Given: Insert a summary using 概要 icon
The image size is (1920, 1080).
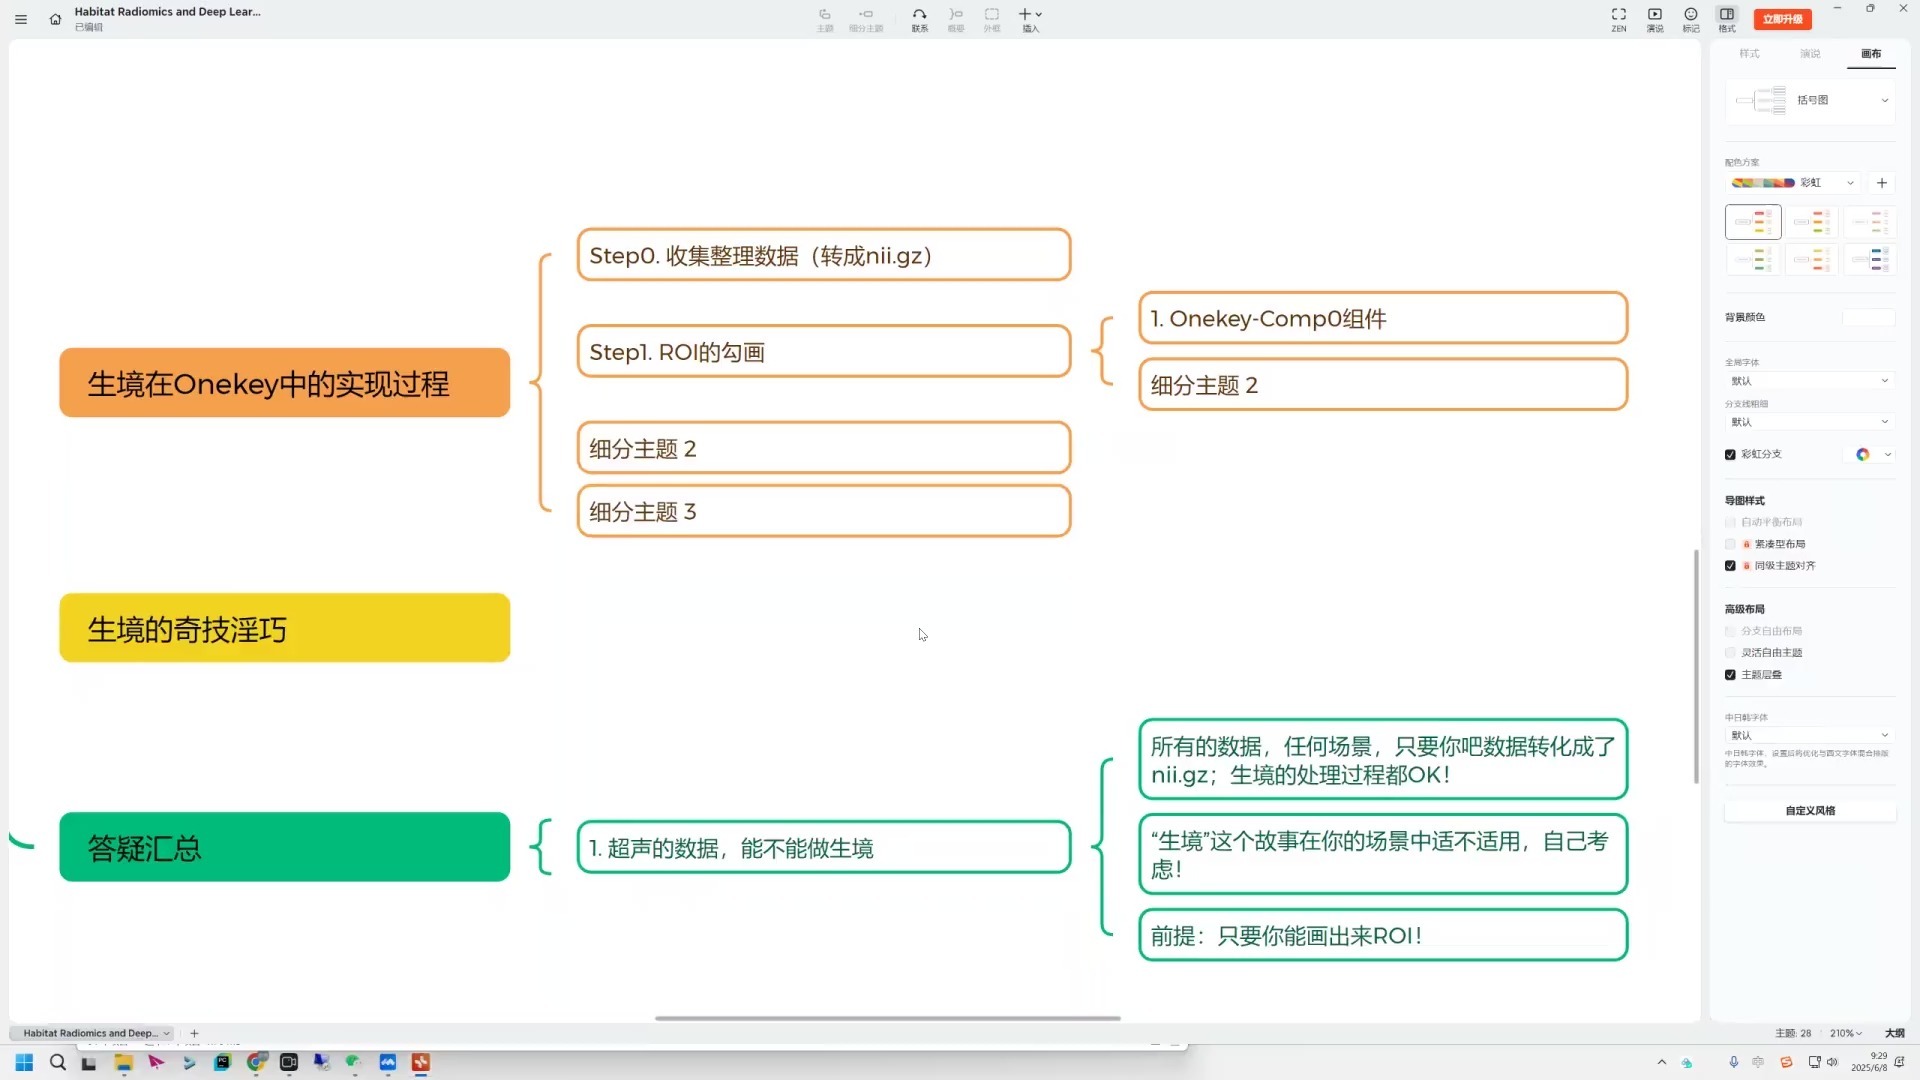Looking at the screenshot, I should [x=956, y=20].
